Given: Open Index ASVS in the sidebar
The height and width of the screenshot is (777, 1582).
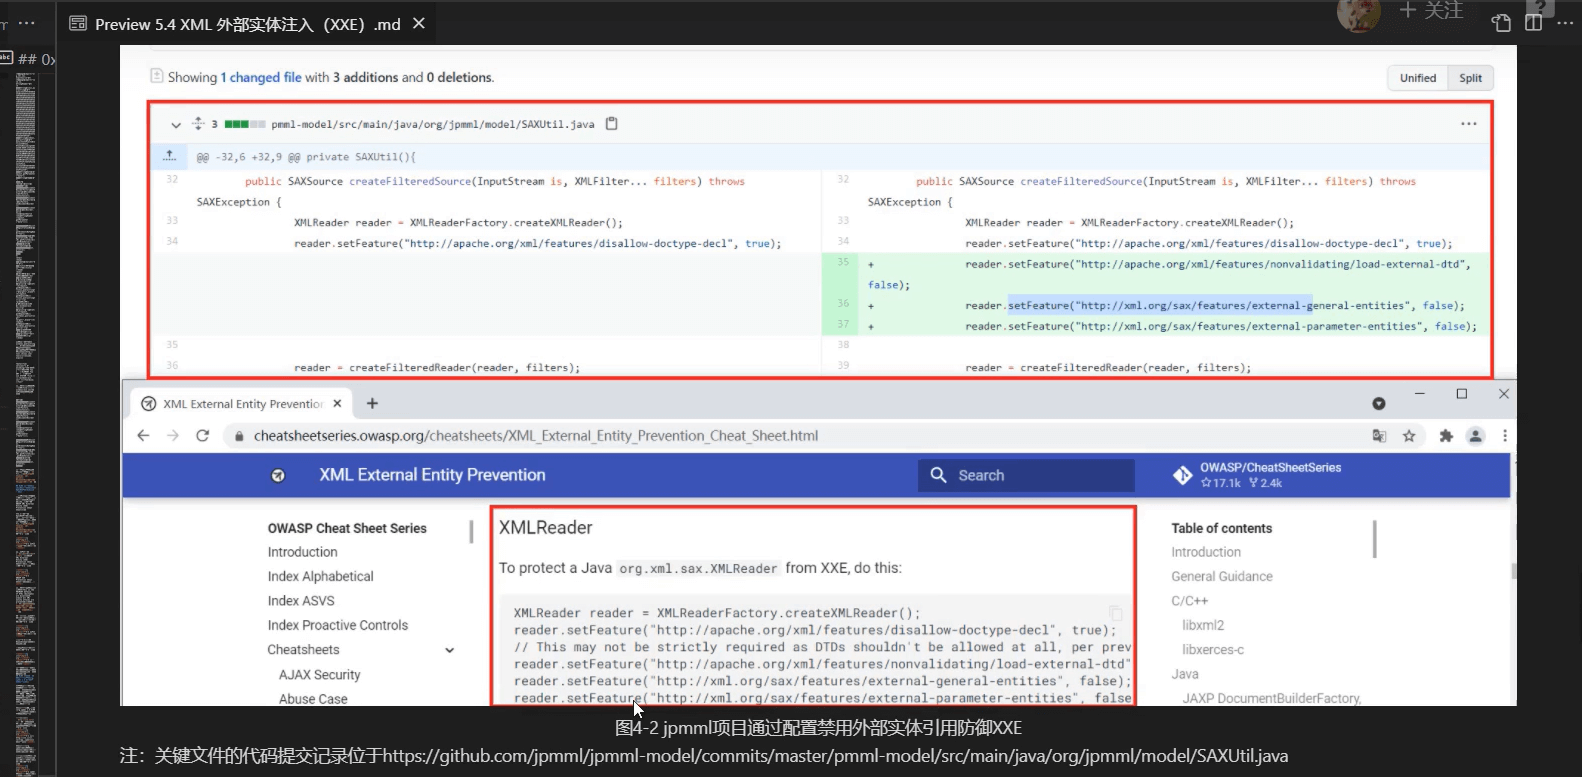Looking at the screenshot, I should (x=301, y=600).
